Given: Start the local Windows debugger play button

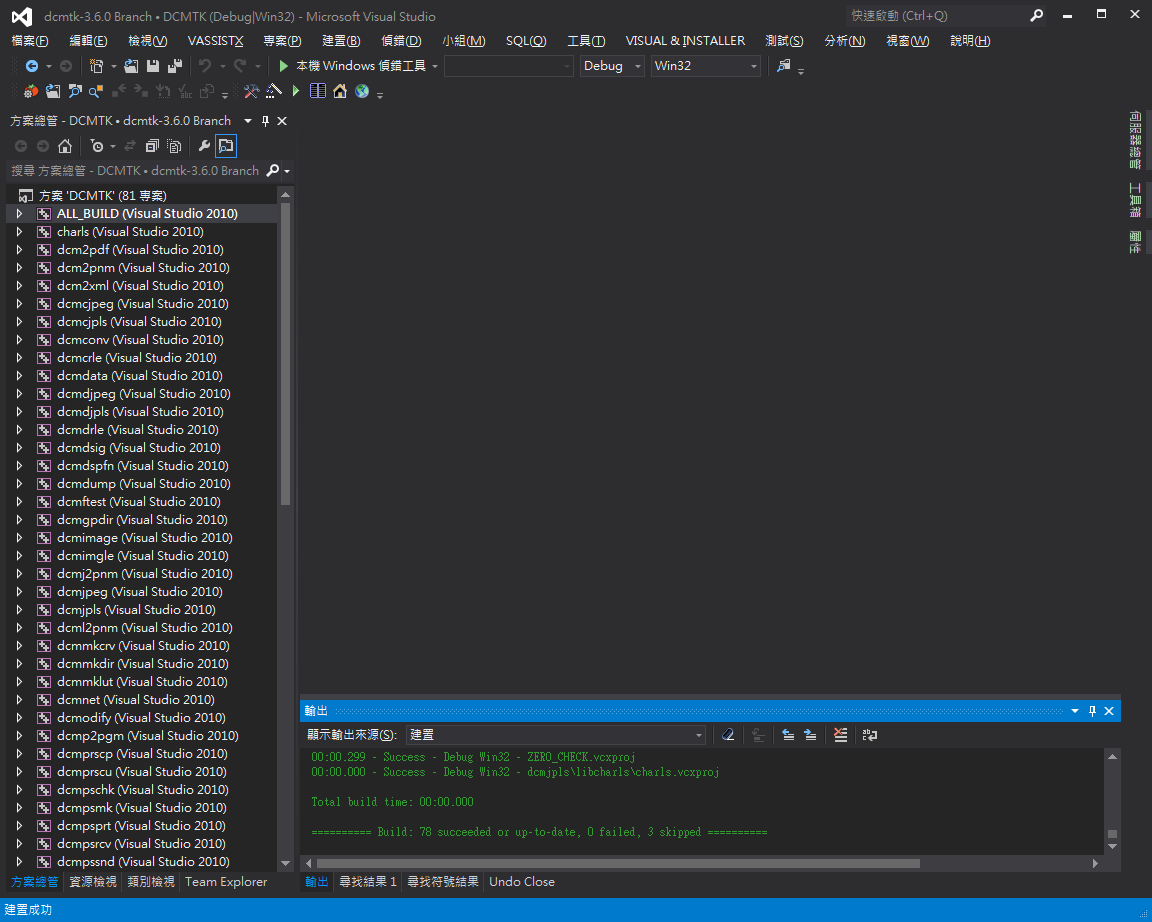Looking at the screenshot, I should (x=284, y=66).
